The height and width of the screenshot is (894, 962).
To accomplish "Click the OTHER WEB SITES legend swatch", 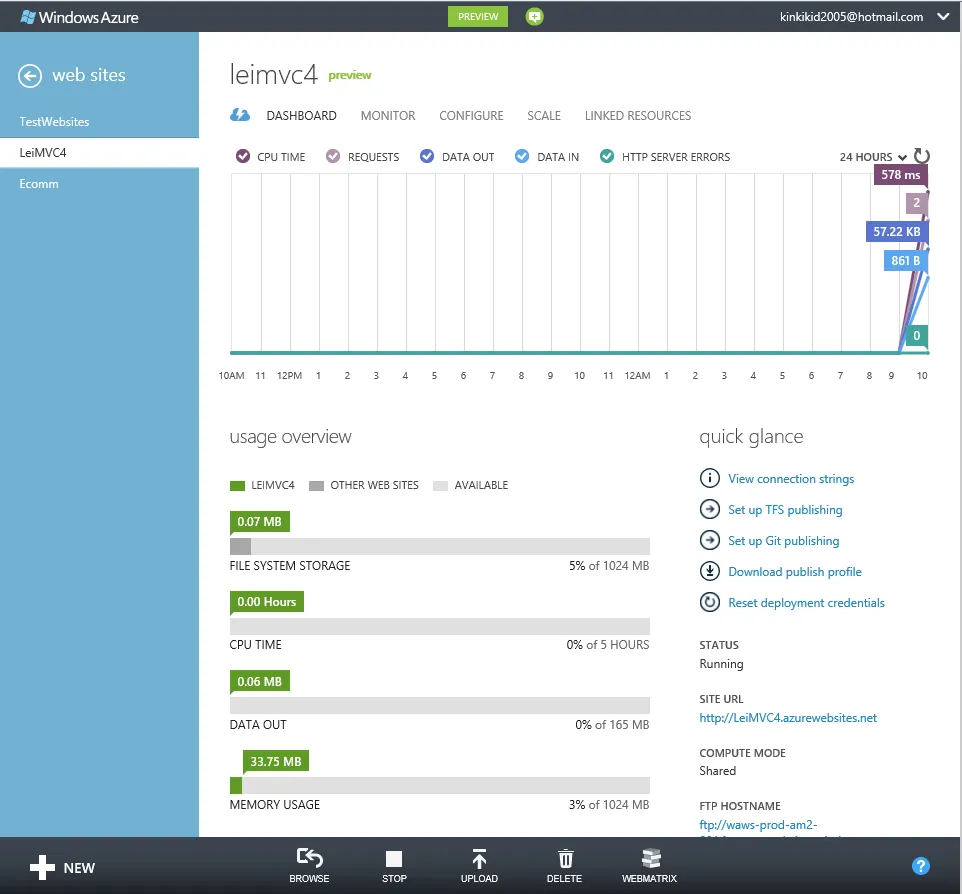I will pos(316,486).
